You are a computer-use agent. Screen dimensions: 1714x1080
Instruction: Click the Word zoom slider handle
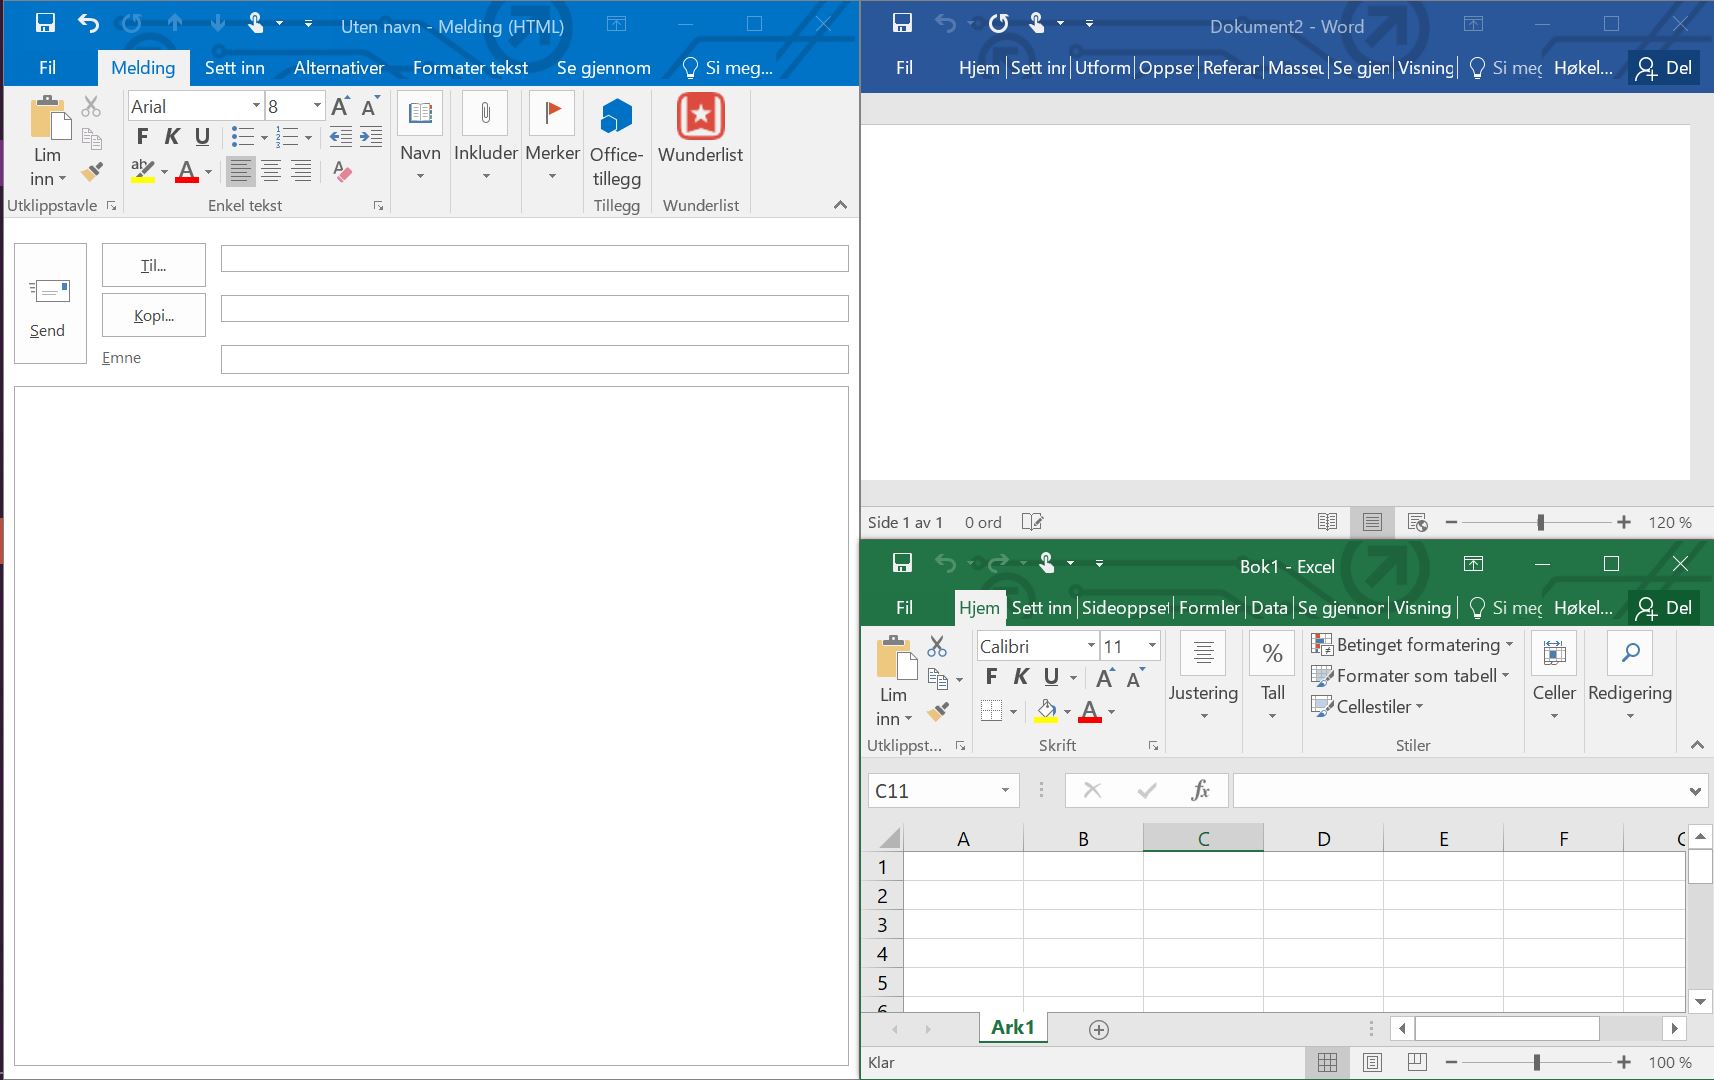click(1541, 522)
